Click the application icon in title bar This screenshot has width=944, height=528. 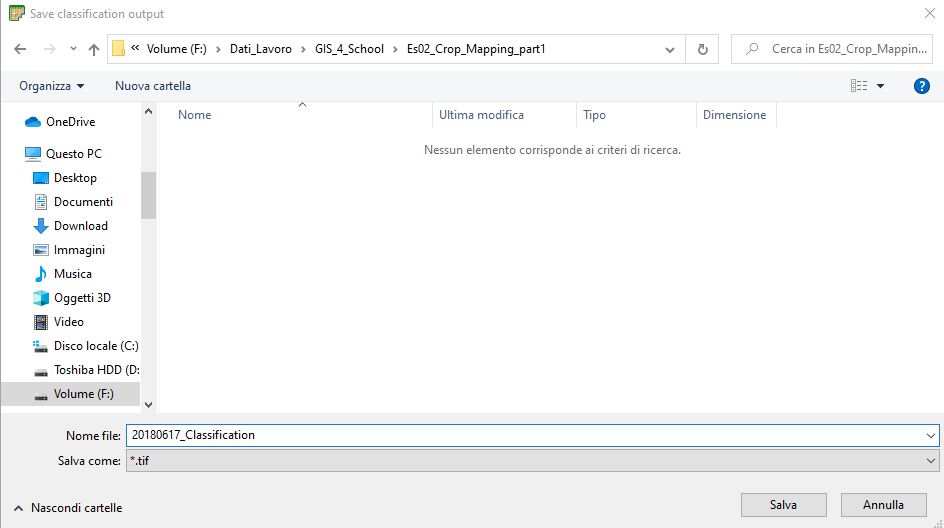point(17,13)
